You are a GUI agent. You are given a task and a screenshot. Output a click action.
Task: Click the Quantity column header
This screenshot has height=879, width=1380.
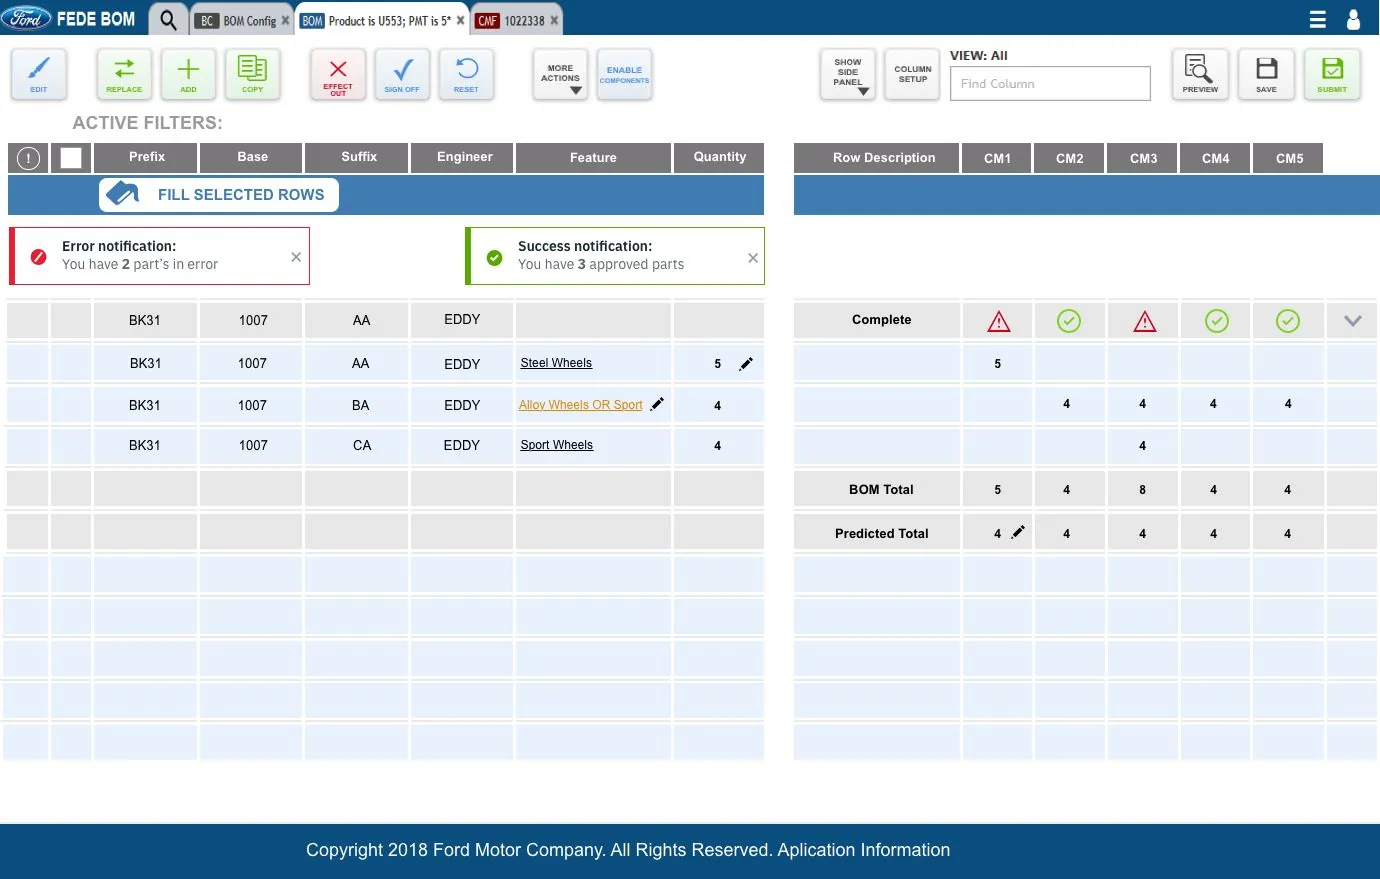click(719, 158)
